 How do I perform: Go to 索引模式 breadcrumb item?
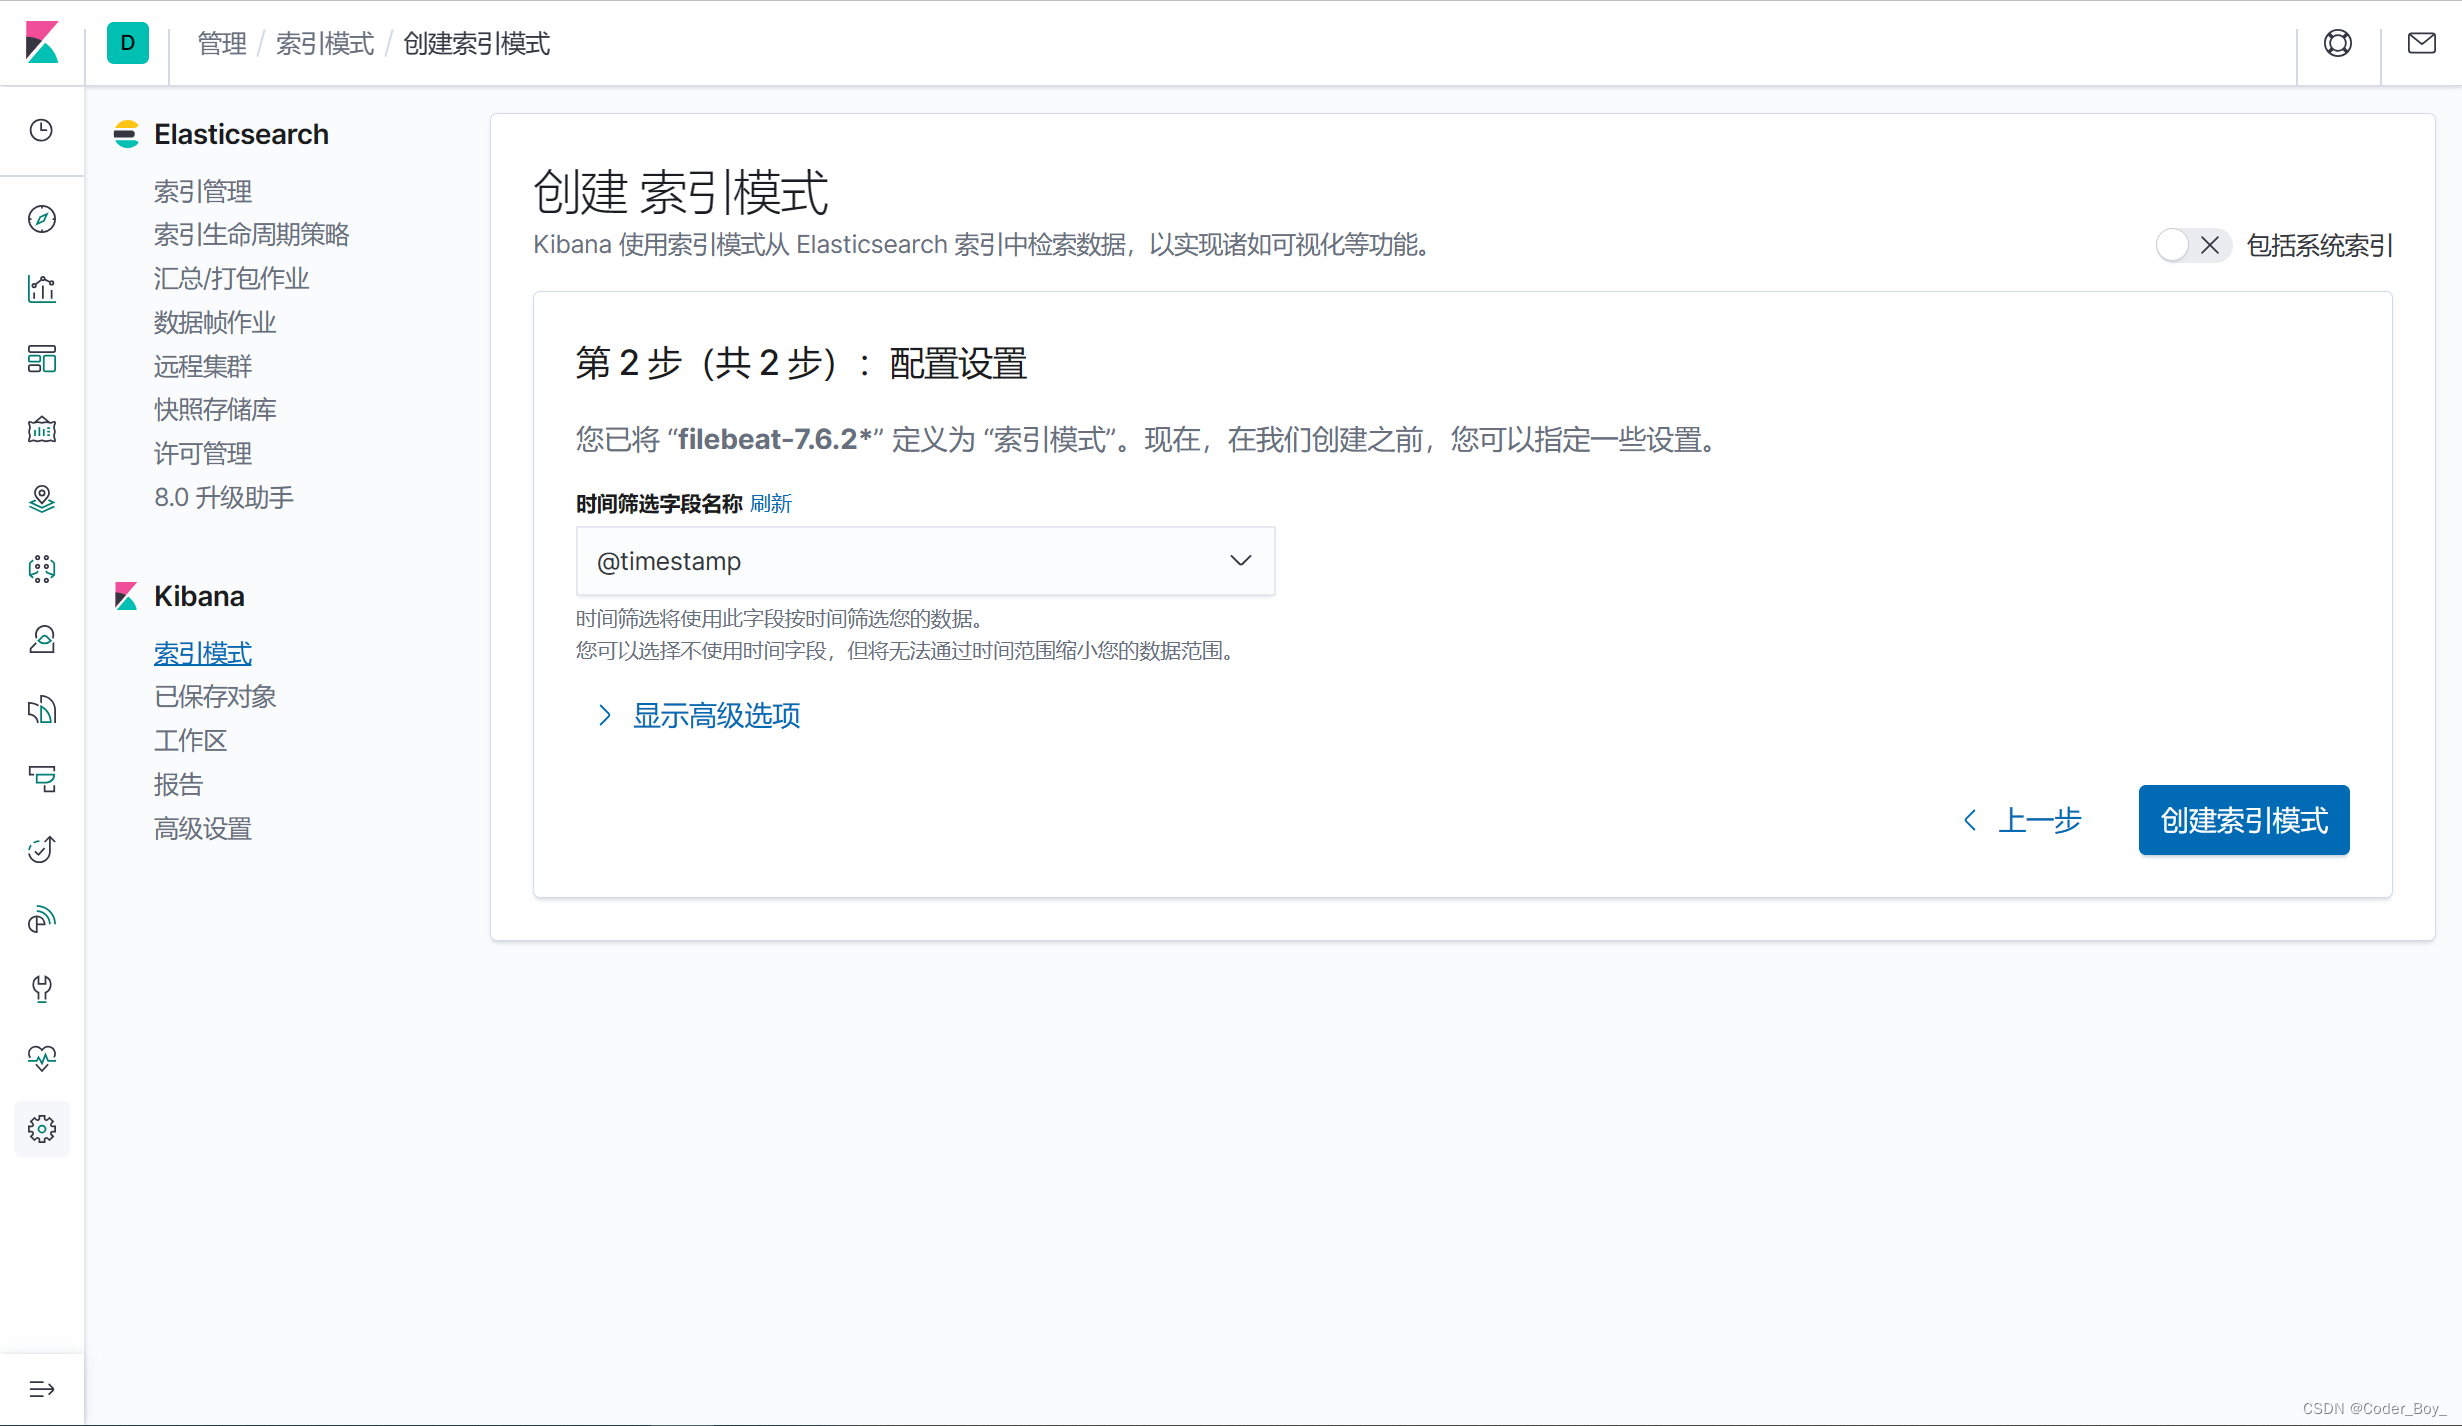coord(324,43)
